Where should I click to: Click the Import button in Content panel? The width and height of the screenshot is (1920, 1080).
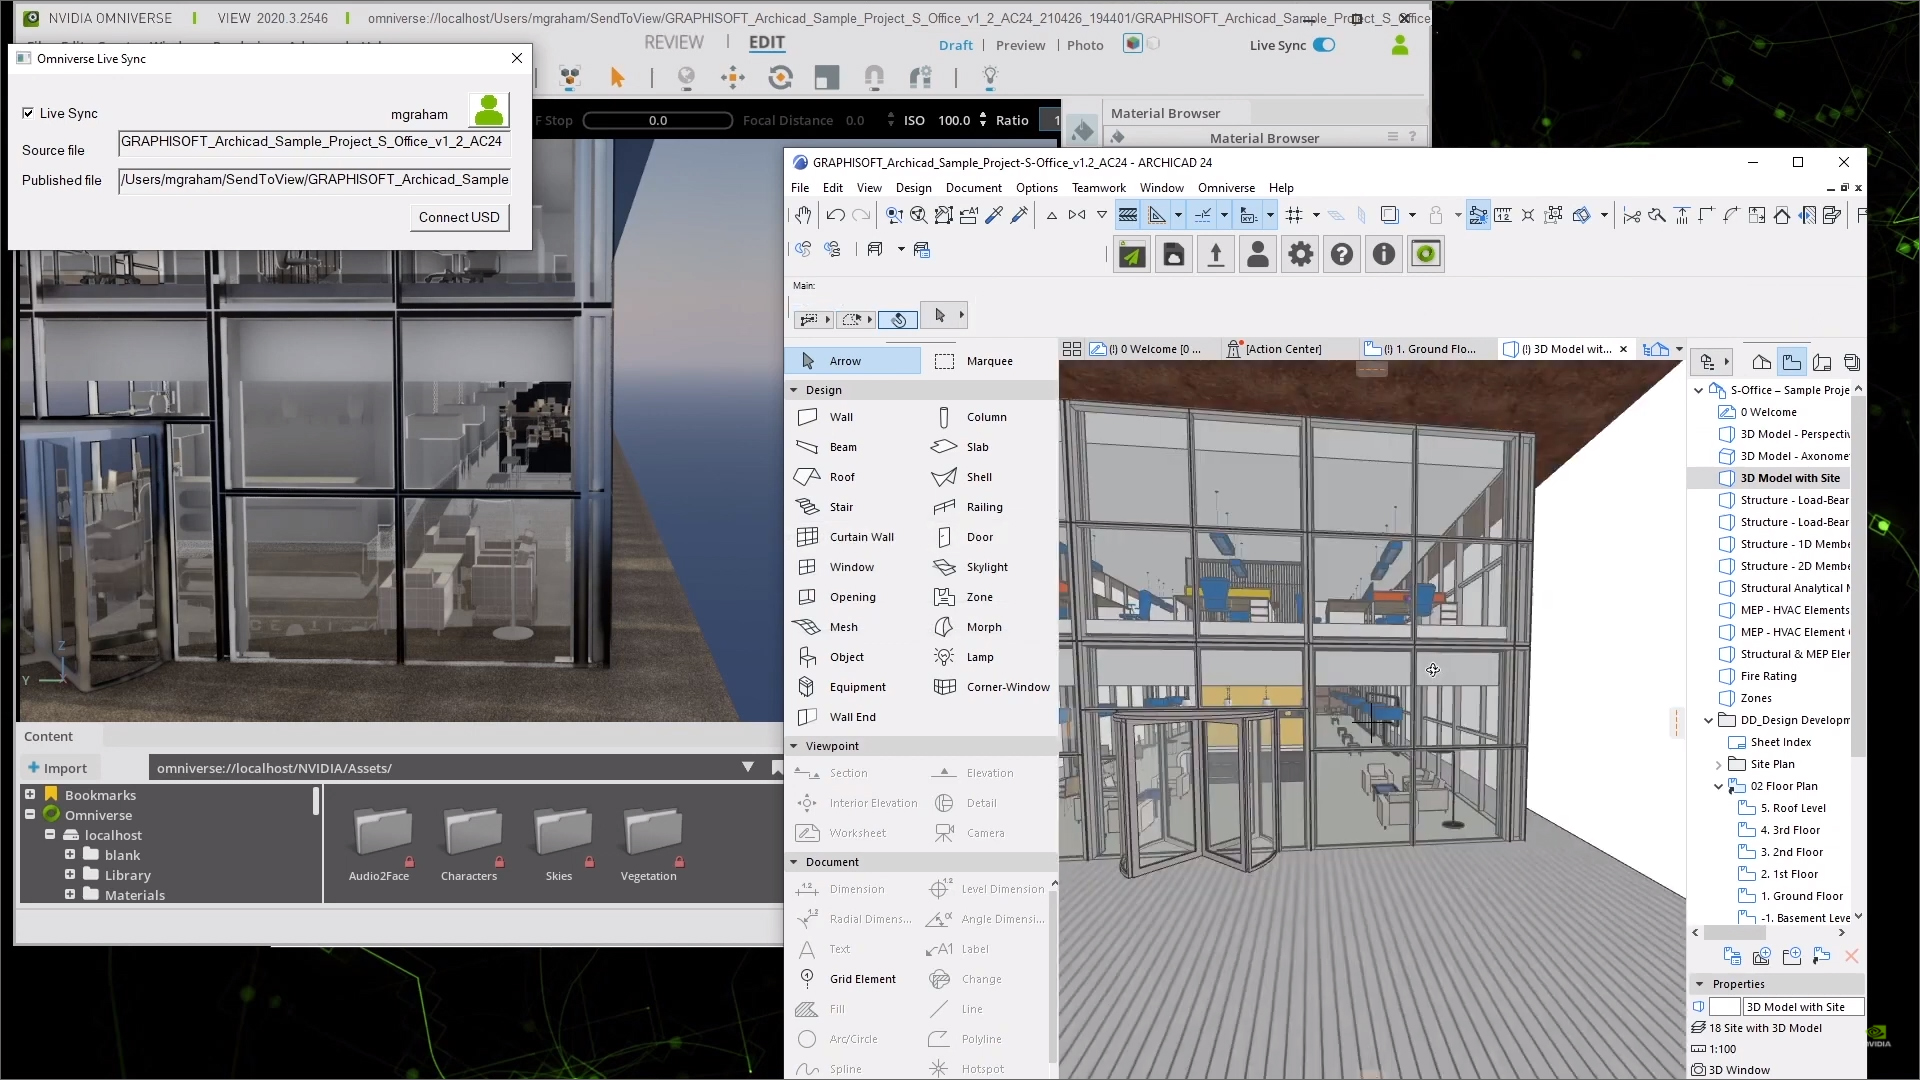(x=57, y=768)
